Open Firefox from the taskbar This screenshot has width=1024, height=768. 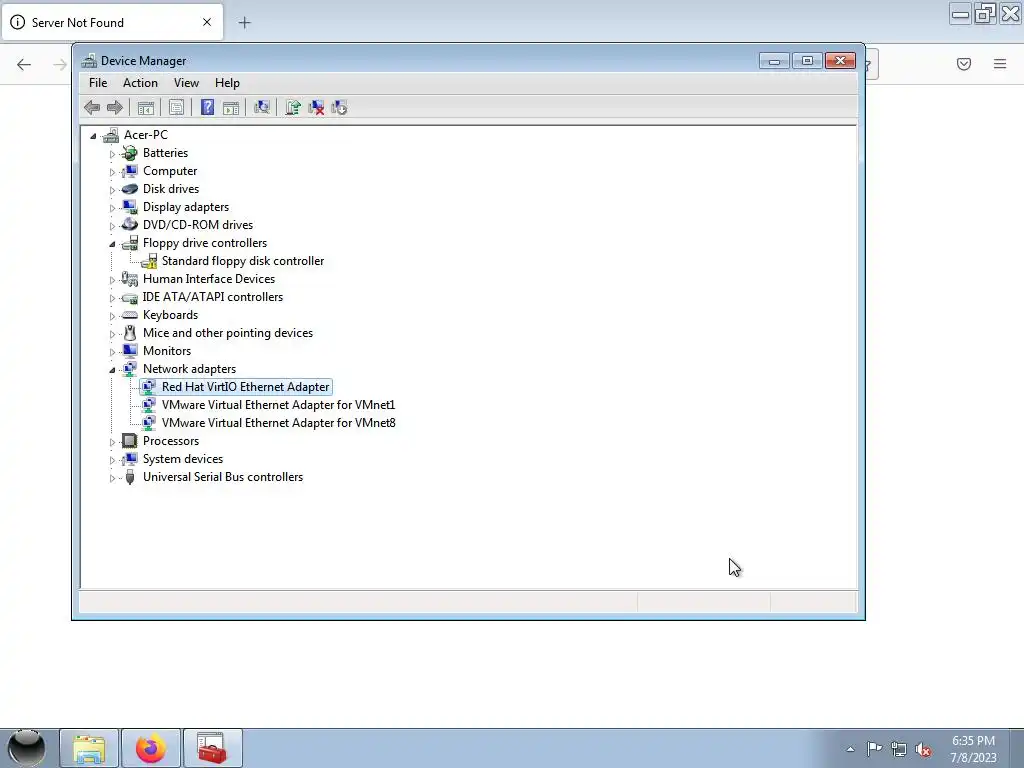tap(151, 748)
